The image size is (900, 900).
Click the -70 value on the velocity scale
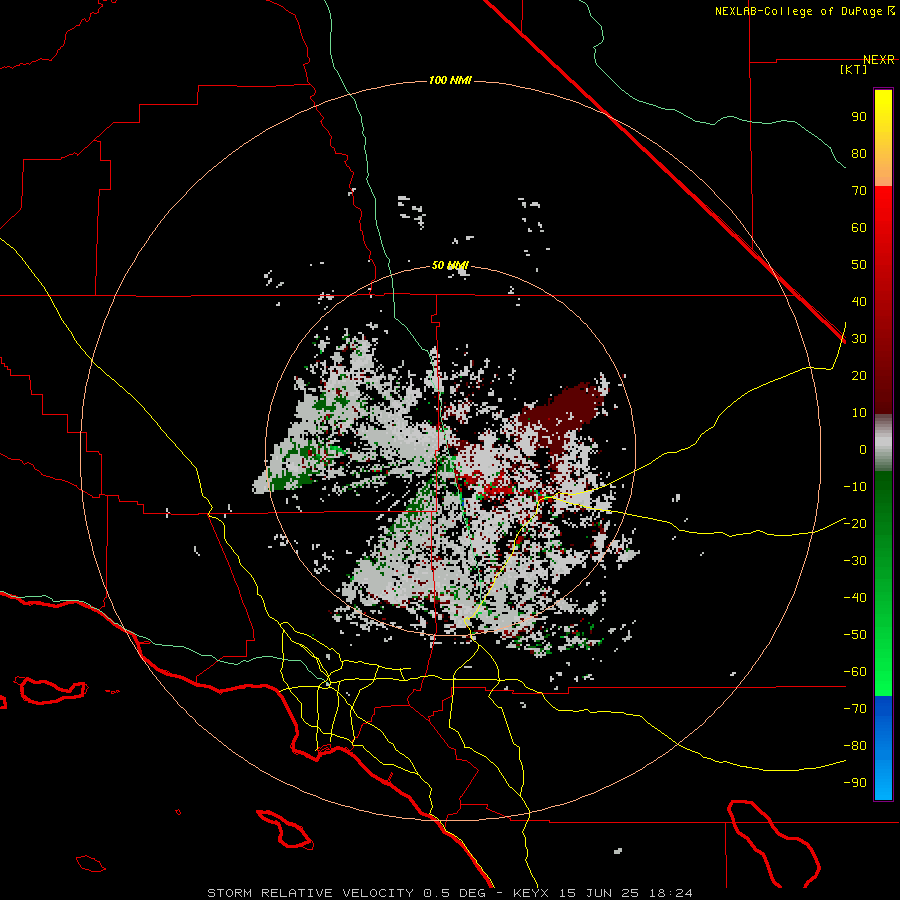coord(855,708)
